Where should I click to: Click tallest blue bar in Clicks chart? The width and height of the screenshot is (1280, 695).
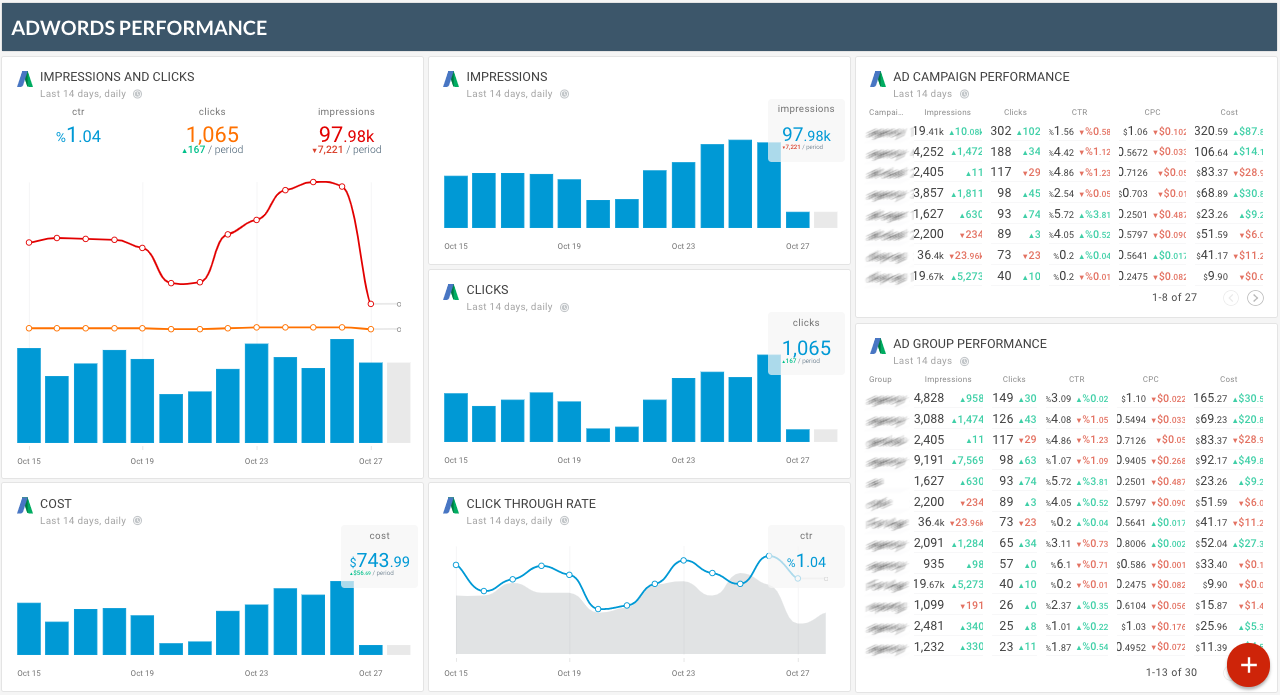click(x=768, y=398)
